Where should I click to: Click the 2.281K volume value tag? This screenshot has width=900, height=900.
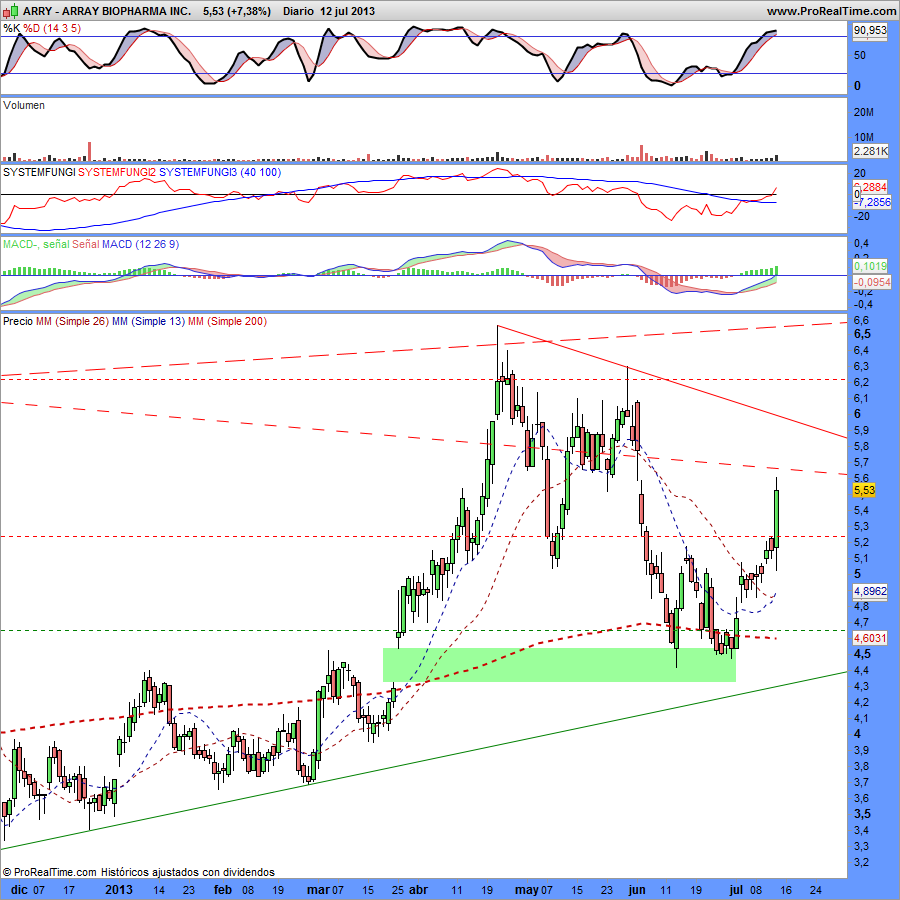pos(870,151)
